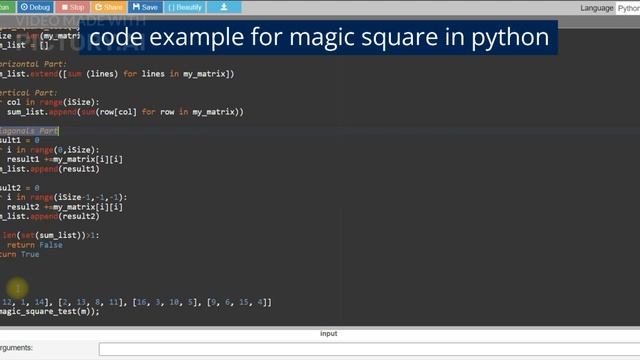Open the Language dropdown
This screenshot has width=640, height=360.
coord(628,8)
